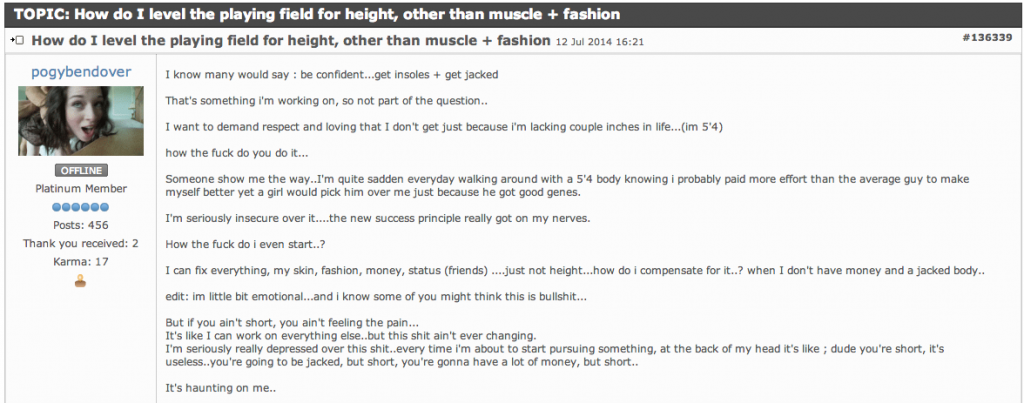The height and width of the screenshot is (403, 1024).
Task: Click the sentence about the new success principle
Action: coord(377,218)
